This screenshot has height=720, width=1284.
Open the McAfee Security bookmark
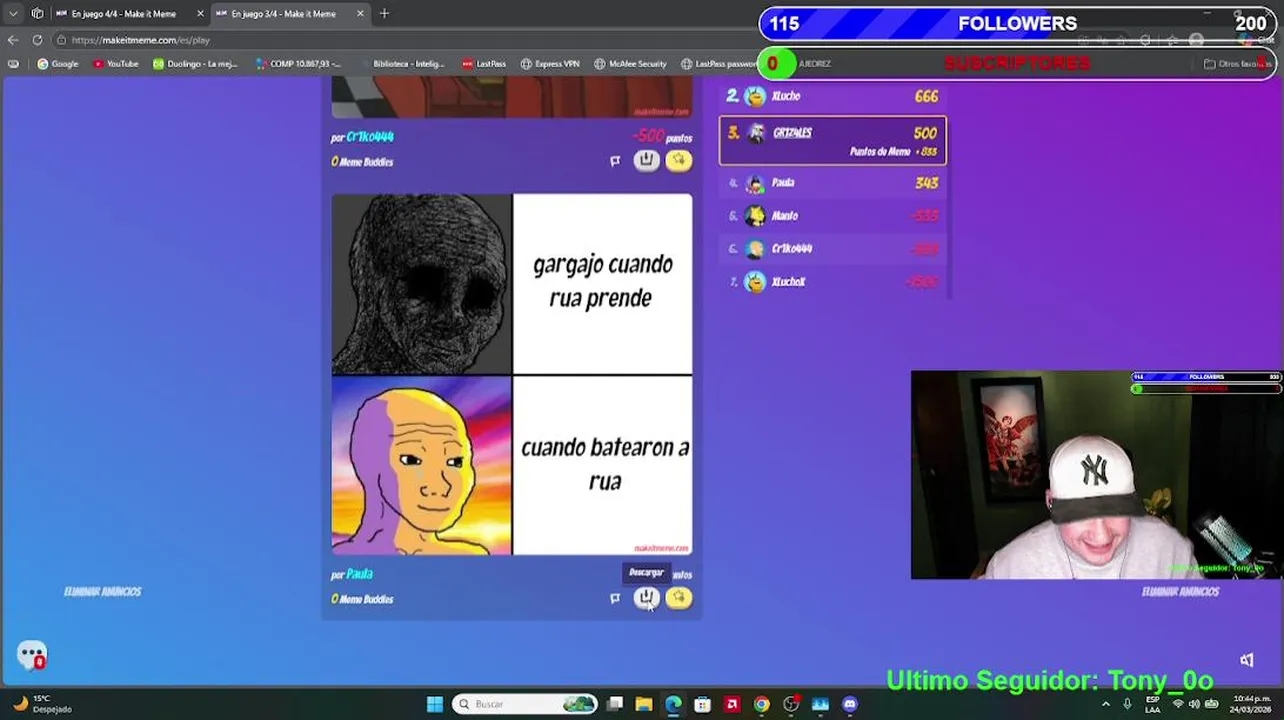(x=630, y=64)
